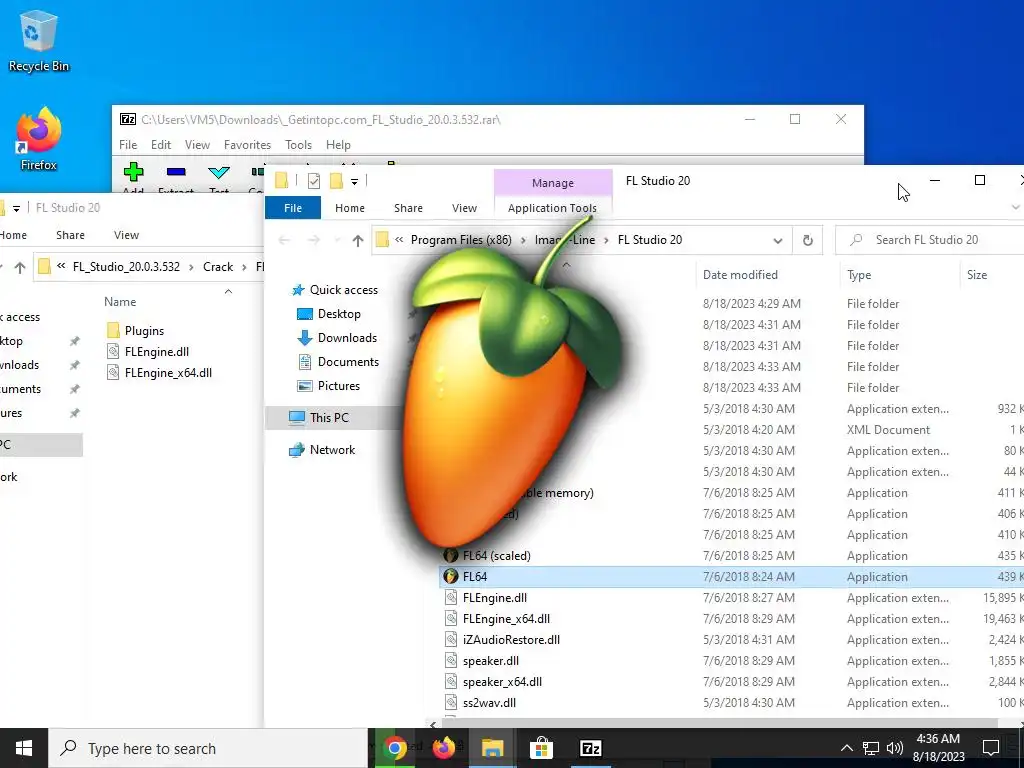Screen dimensions: 1024x768
Task: Show hidden system tray icons
Action: click(x=846, y=748)
